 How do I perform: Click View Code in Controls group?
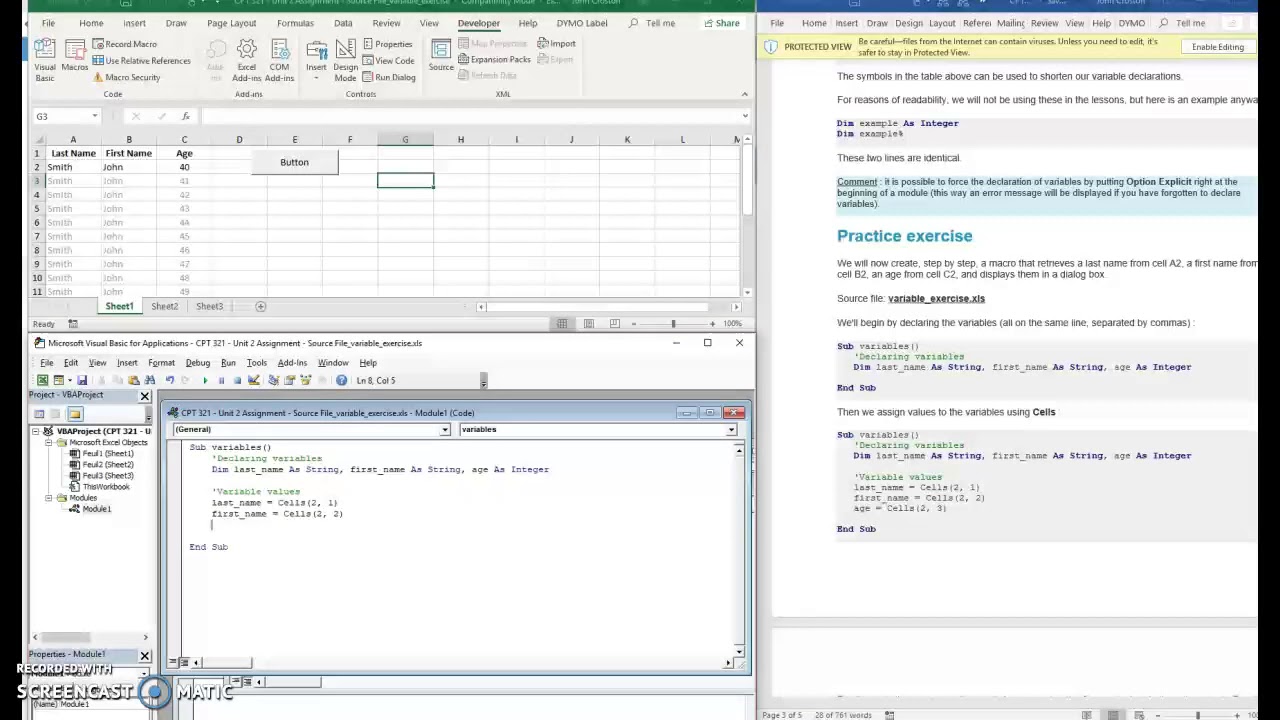388,61
